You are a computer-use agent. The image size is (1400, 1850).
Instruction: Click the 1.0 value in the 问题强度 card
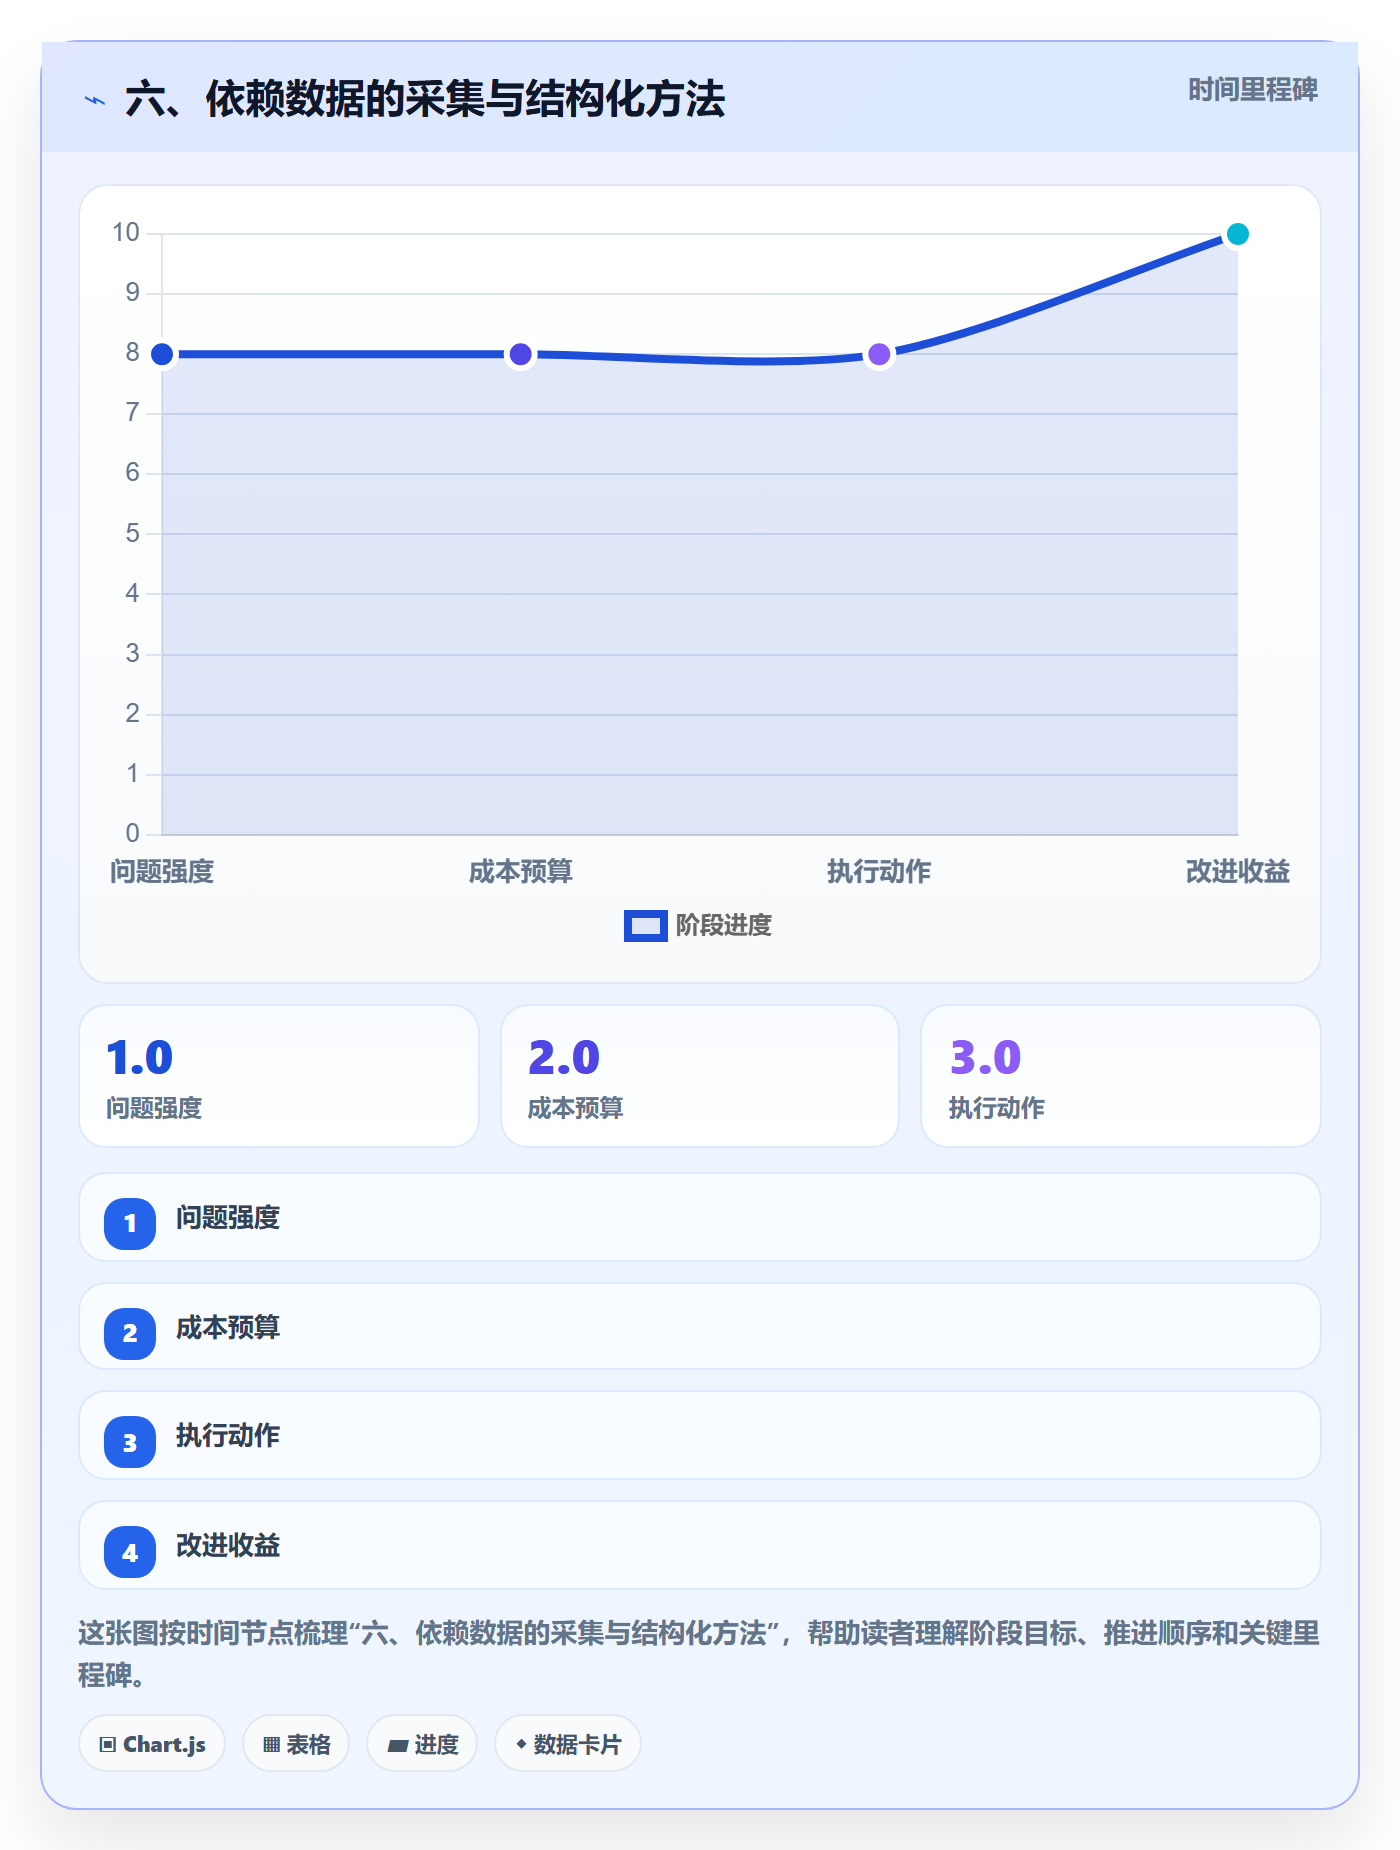tap(140, 1057)
